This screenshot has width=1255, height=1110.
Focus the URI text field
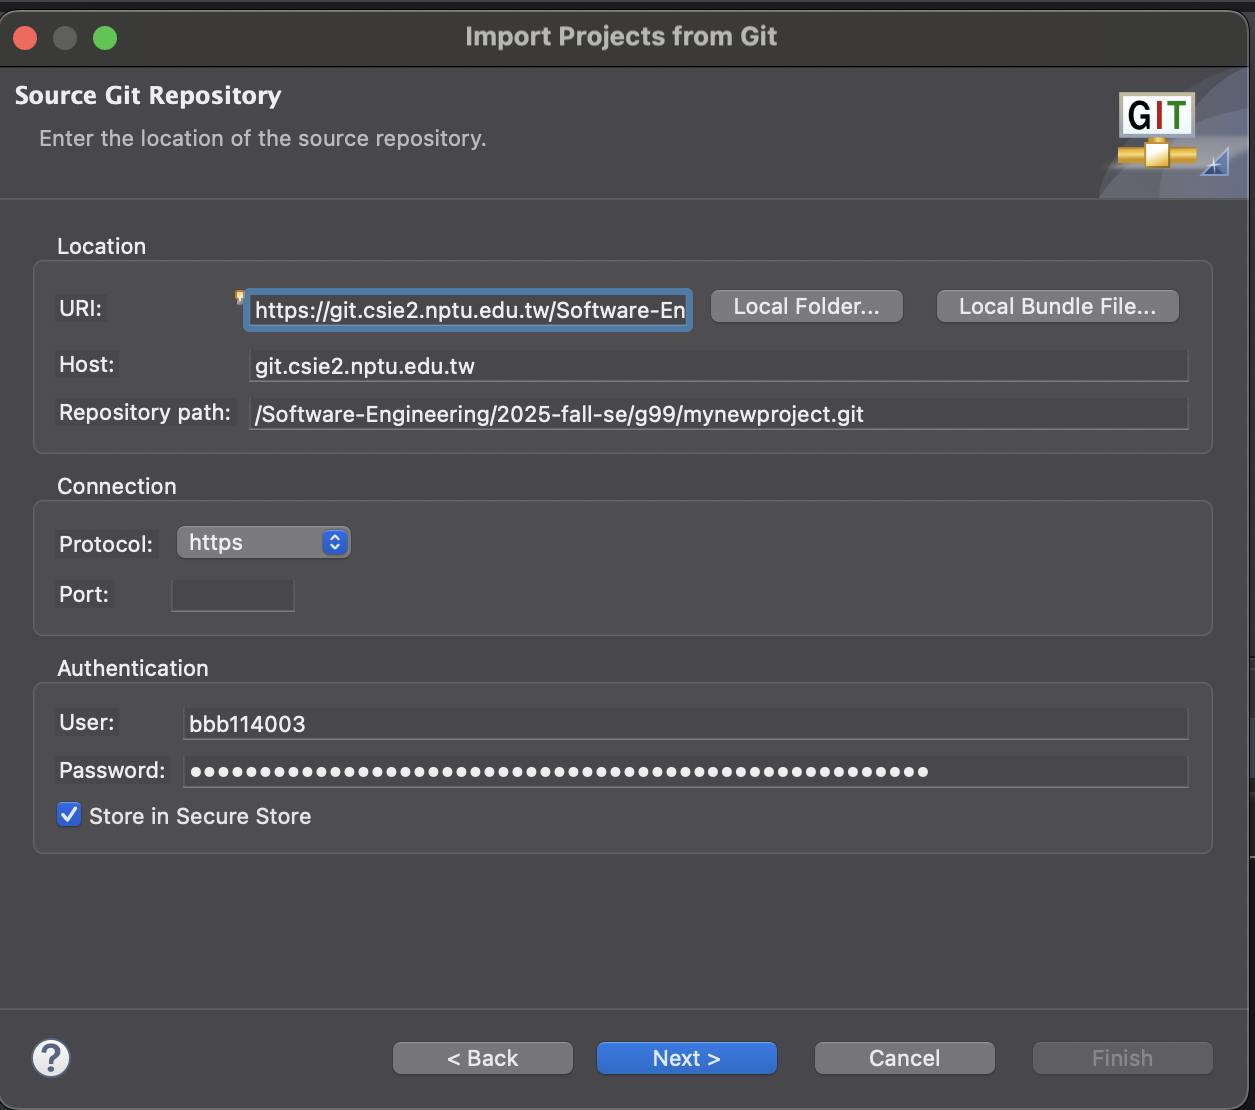tap(468, 310)
